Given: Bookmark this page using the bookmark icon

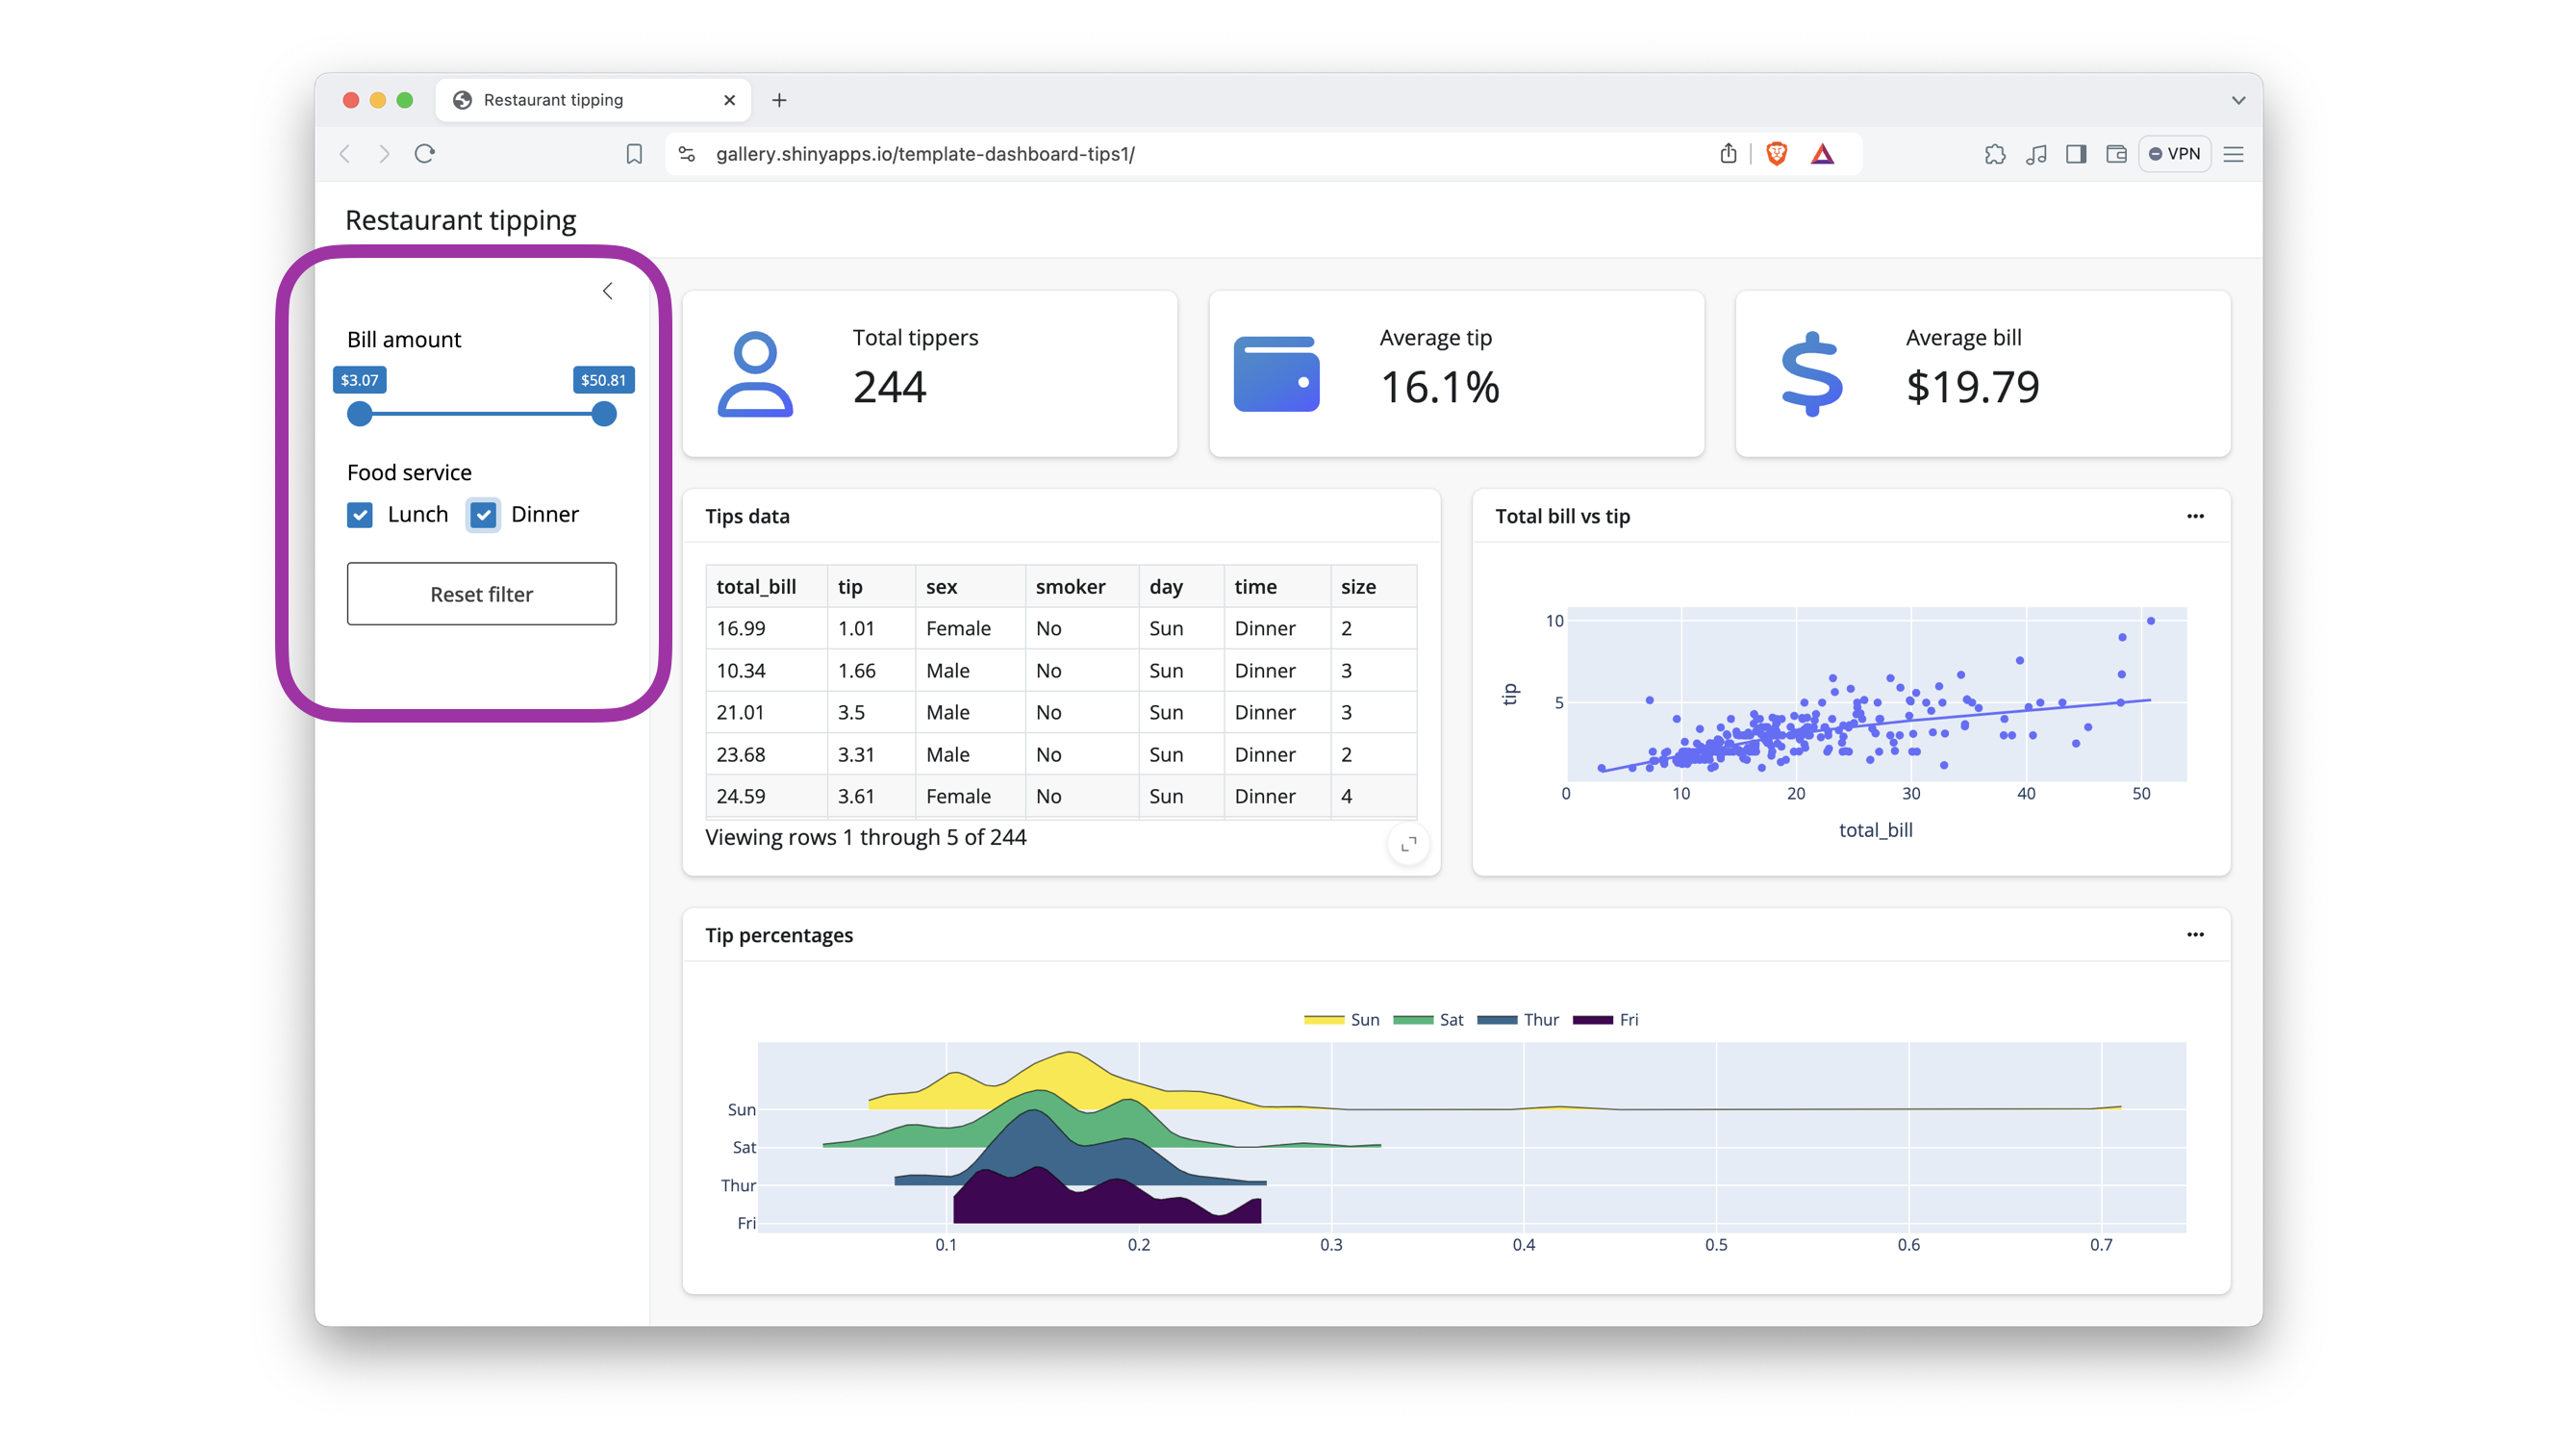Looking at the screenshot, I should (x=634, y=154).
